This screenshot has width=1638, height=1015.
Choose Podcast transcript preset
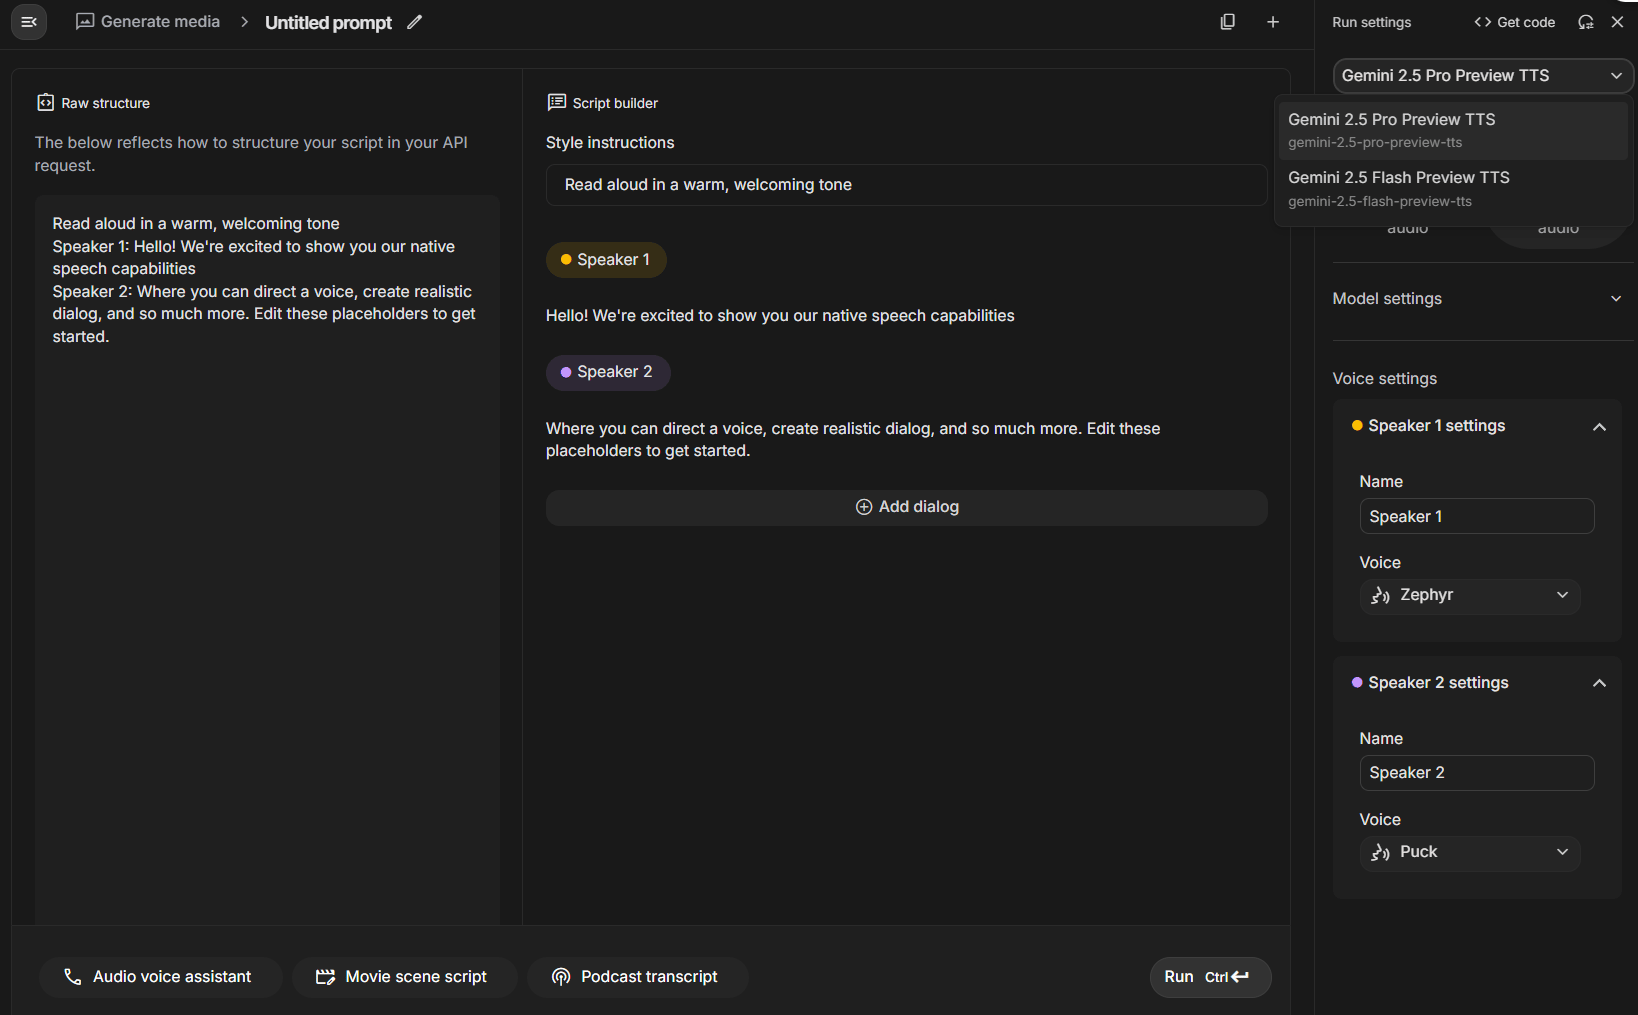point(637,977)
